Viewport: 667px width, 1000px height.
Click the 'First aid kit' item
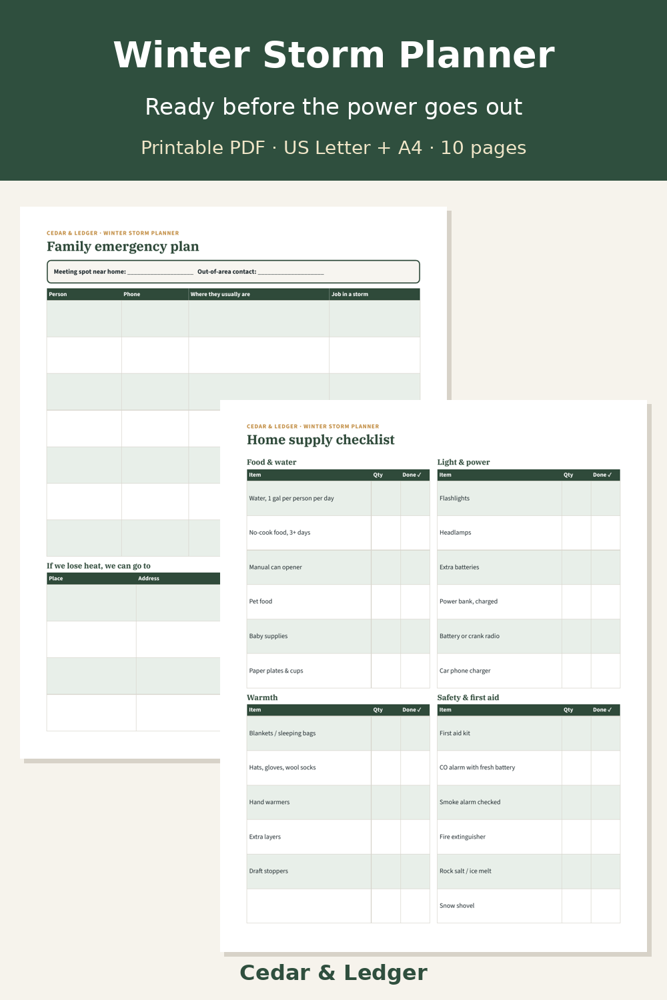click(455, 733)
